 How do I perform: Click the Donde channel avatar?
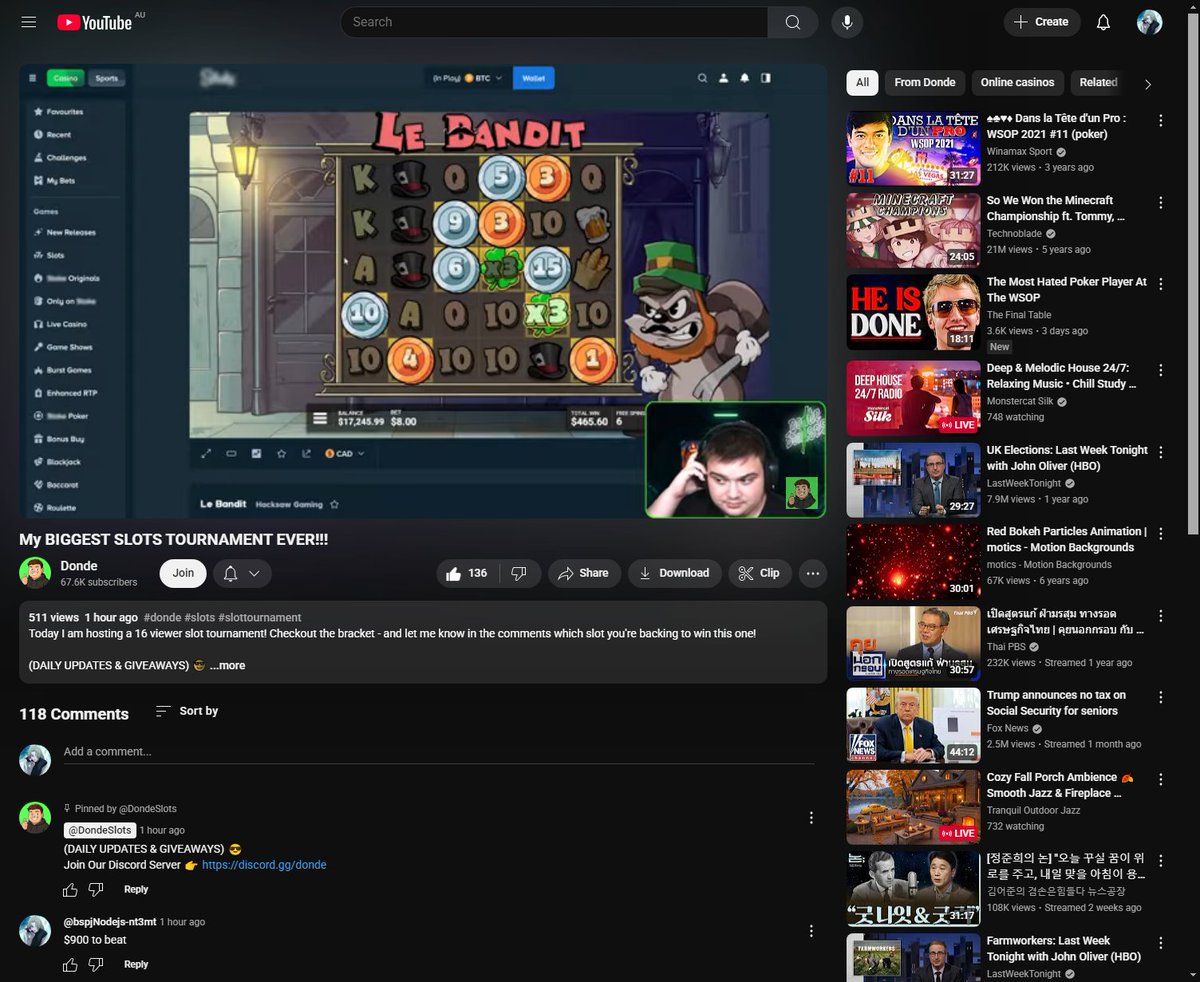tap(35, 573)
